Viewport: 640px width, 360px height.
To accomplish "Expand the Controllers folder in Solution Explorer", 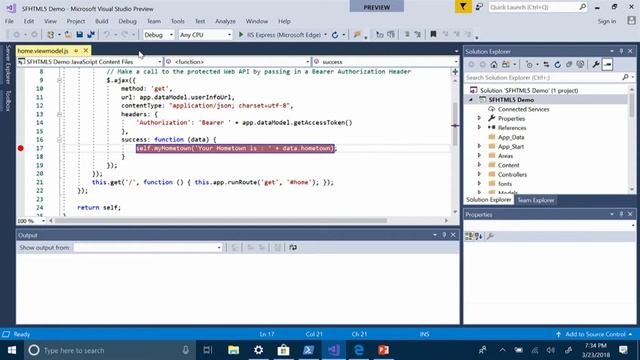I will (x=479, y=174).
